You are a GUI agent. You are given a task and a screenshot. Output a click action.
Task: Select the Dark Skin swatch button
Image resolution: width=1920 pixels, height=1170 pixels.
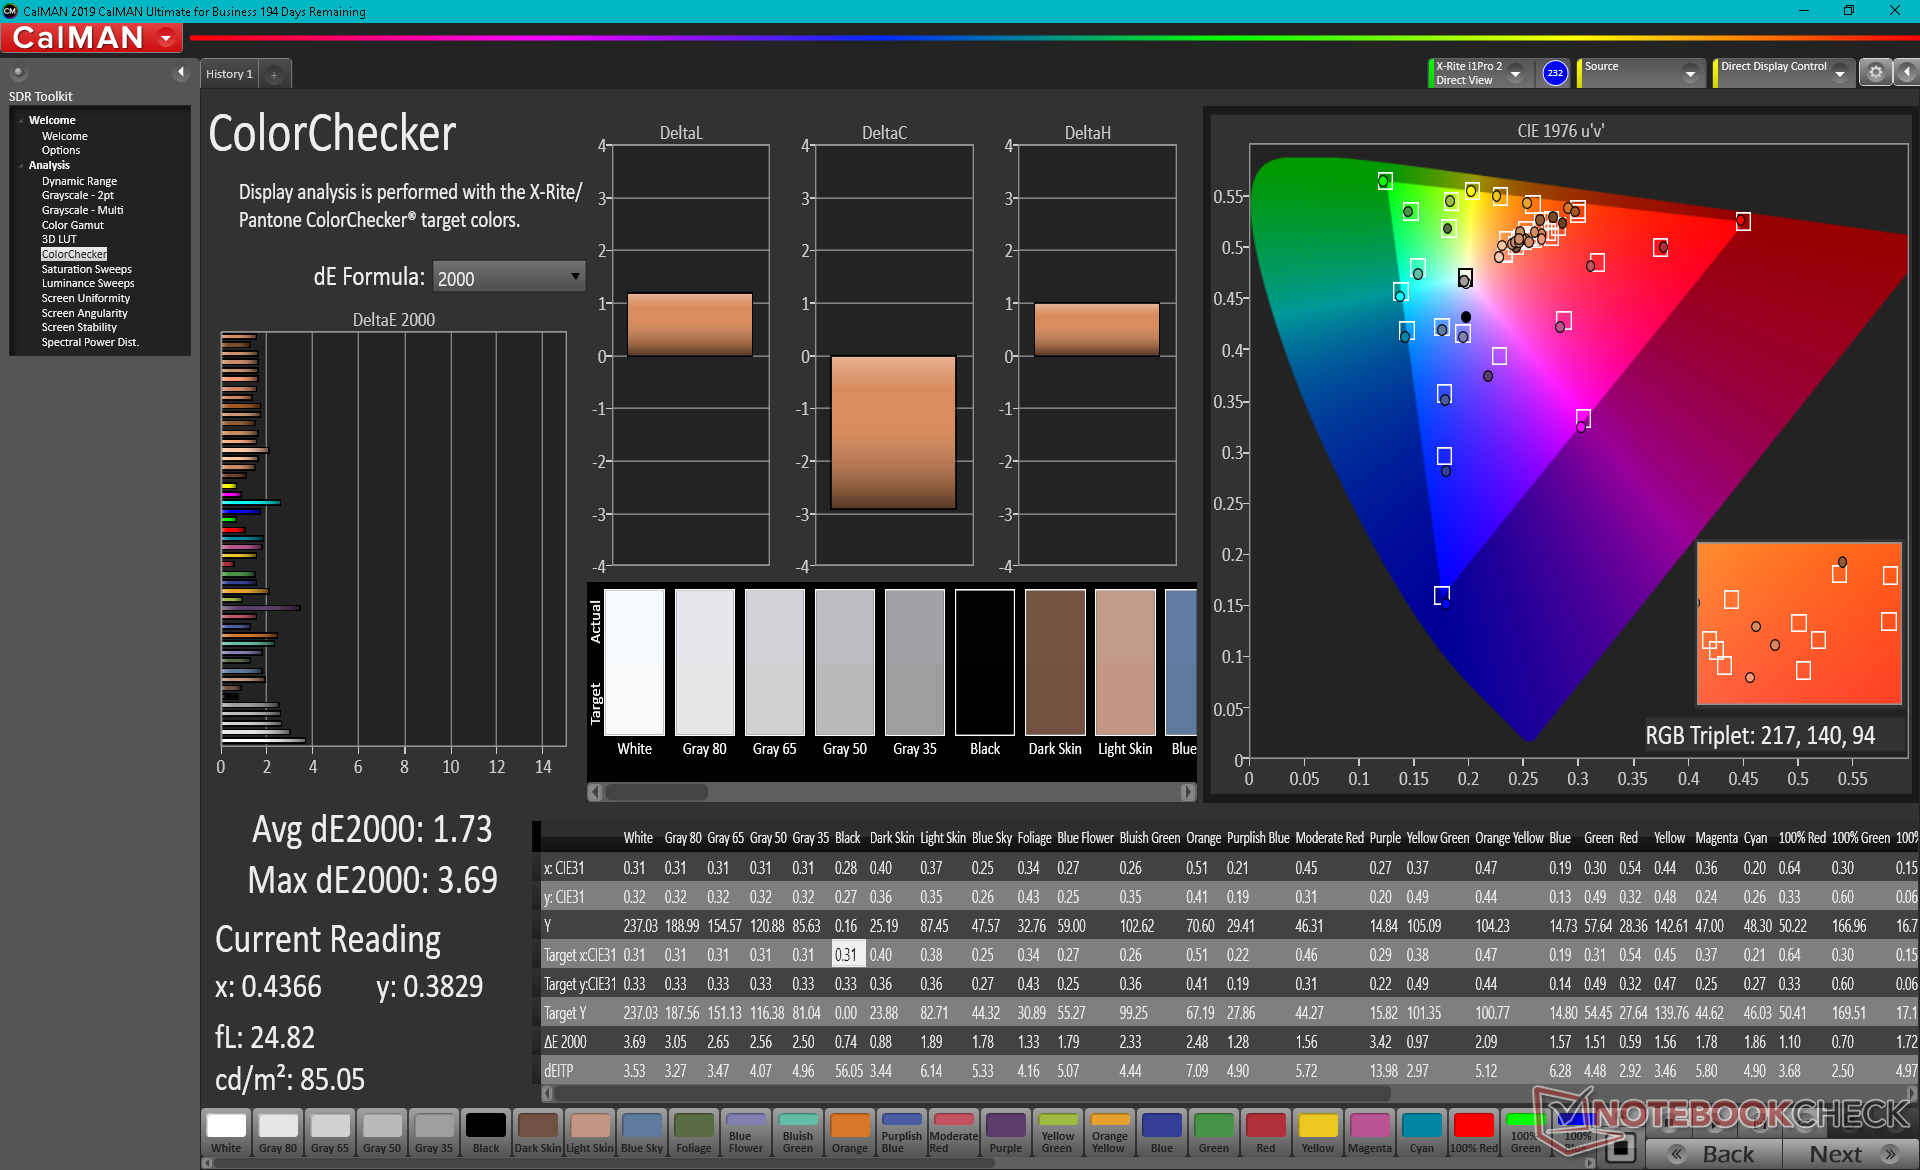click(x=537, y=1132)
